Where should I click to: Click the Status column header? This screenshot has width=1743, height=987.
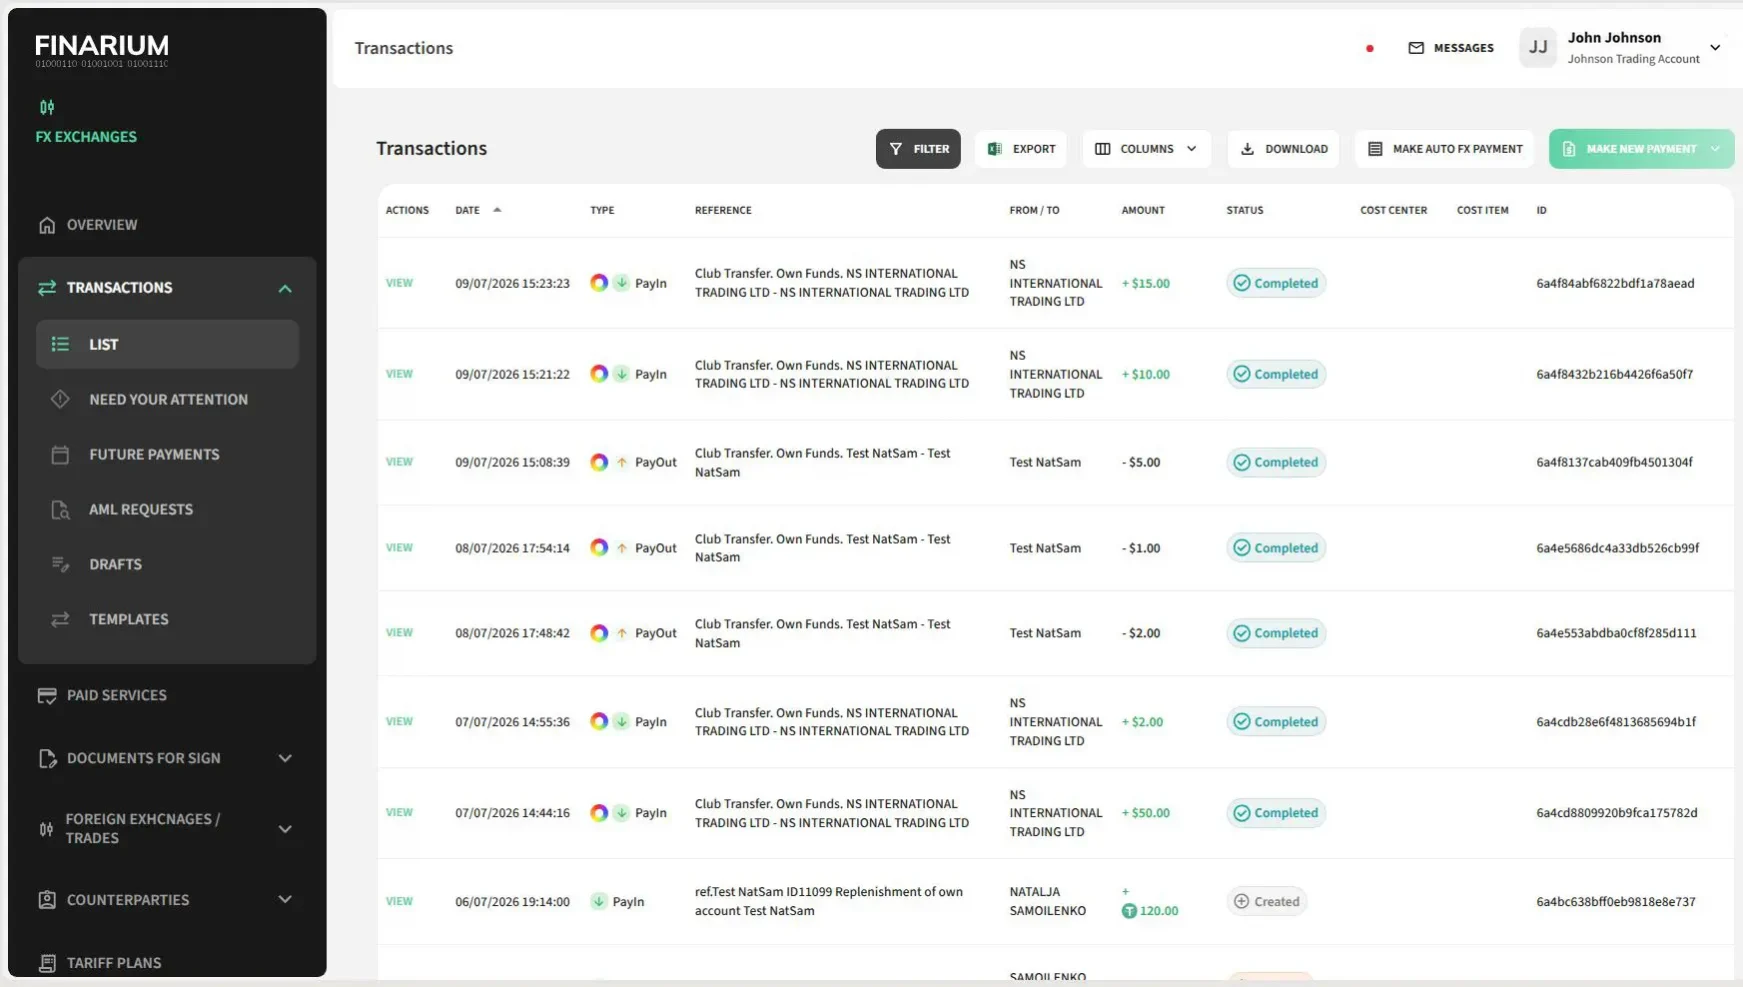point(1245,210)
